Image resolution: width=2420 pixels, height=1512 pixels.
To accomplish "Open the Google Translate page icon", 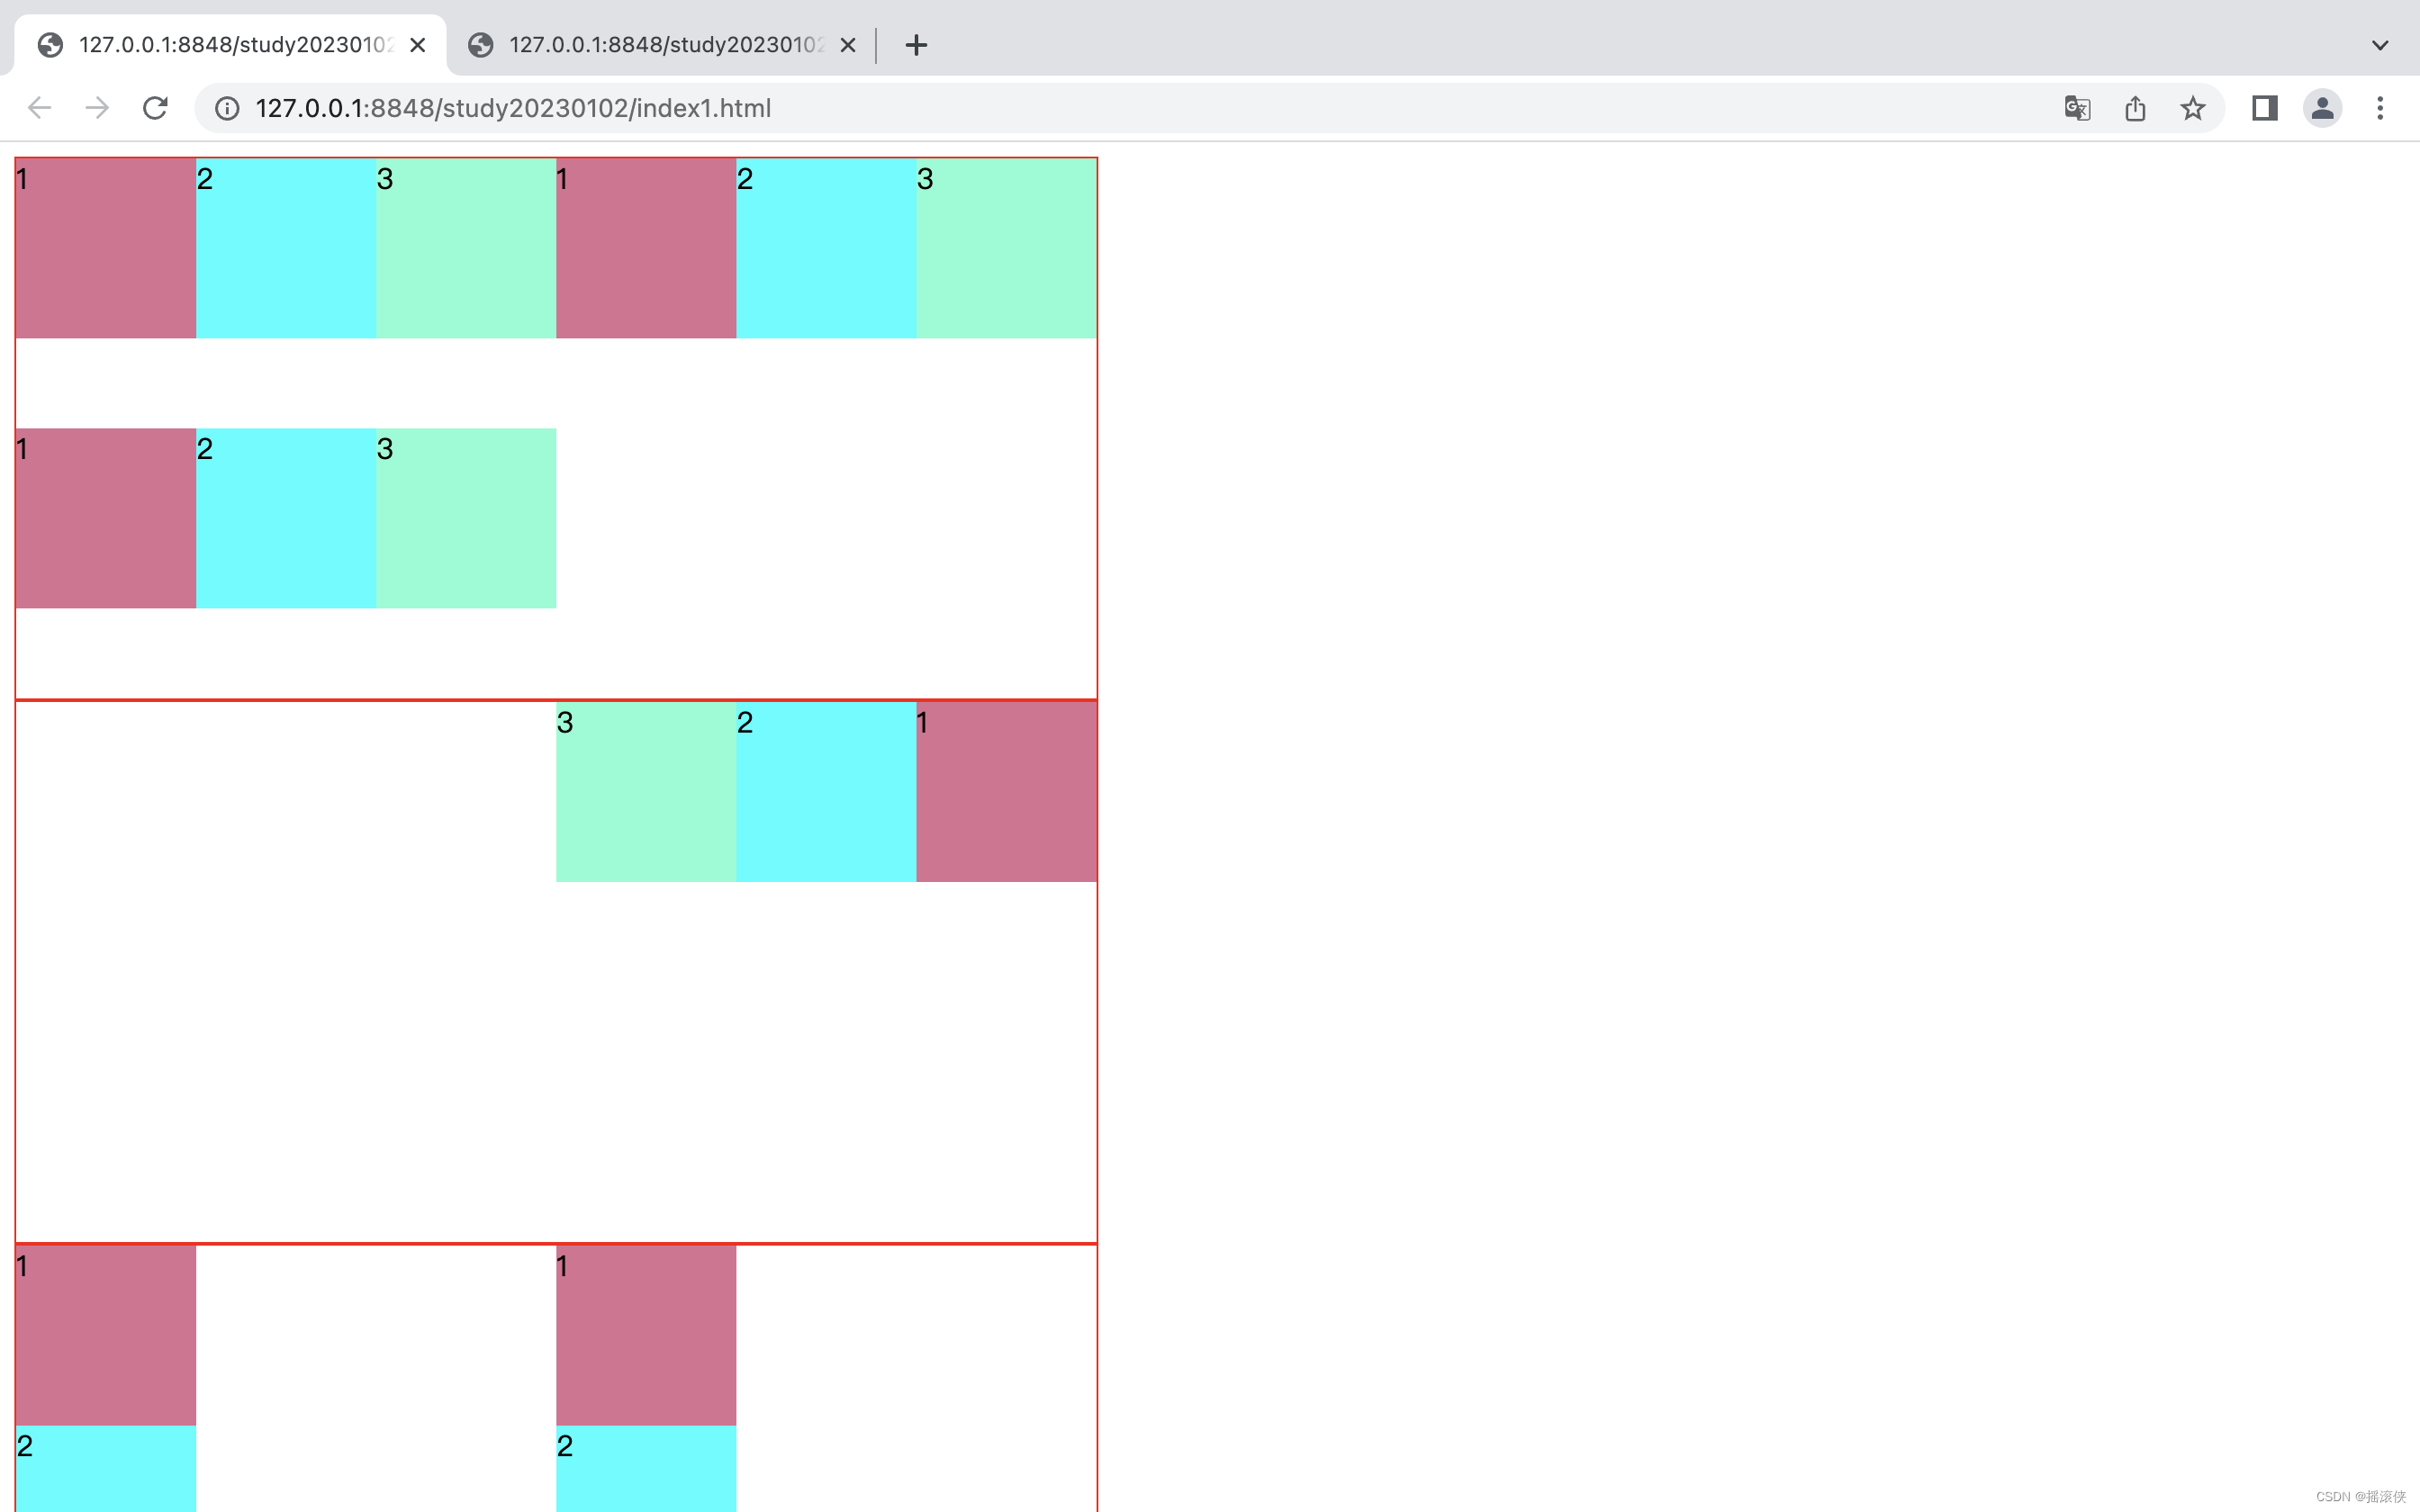I will click(x=2077, y=108).
